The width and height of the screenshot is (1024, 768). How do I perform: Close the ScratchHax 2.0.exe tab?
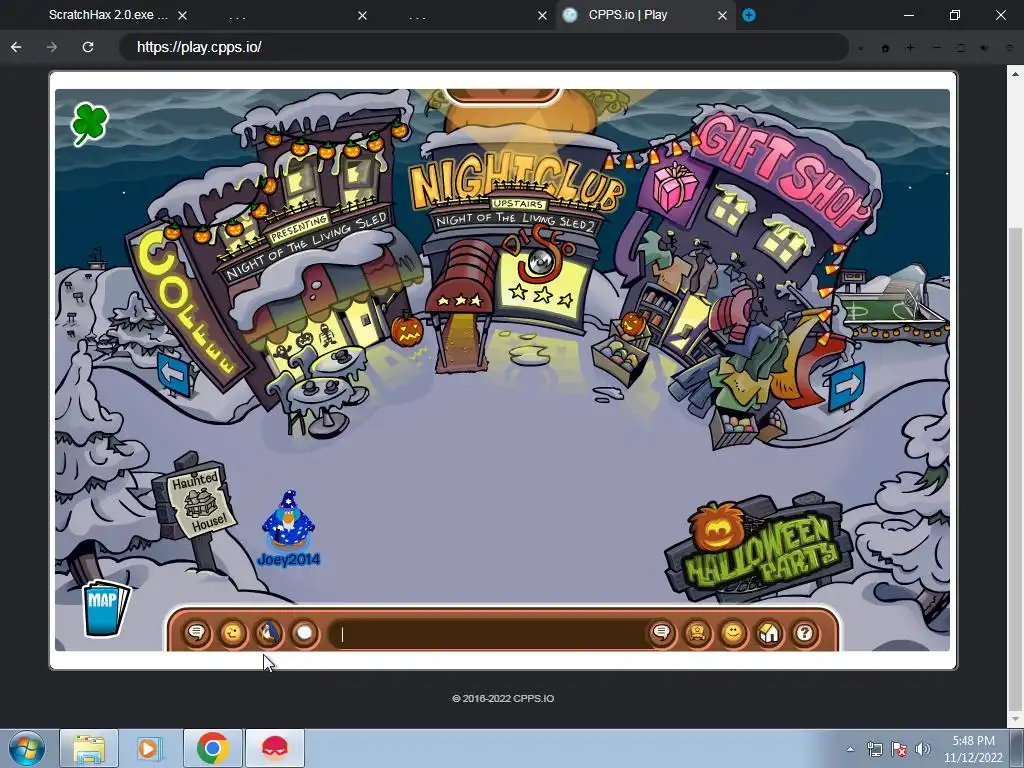[183, 15]
